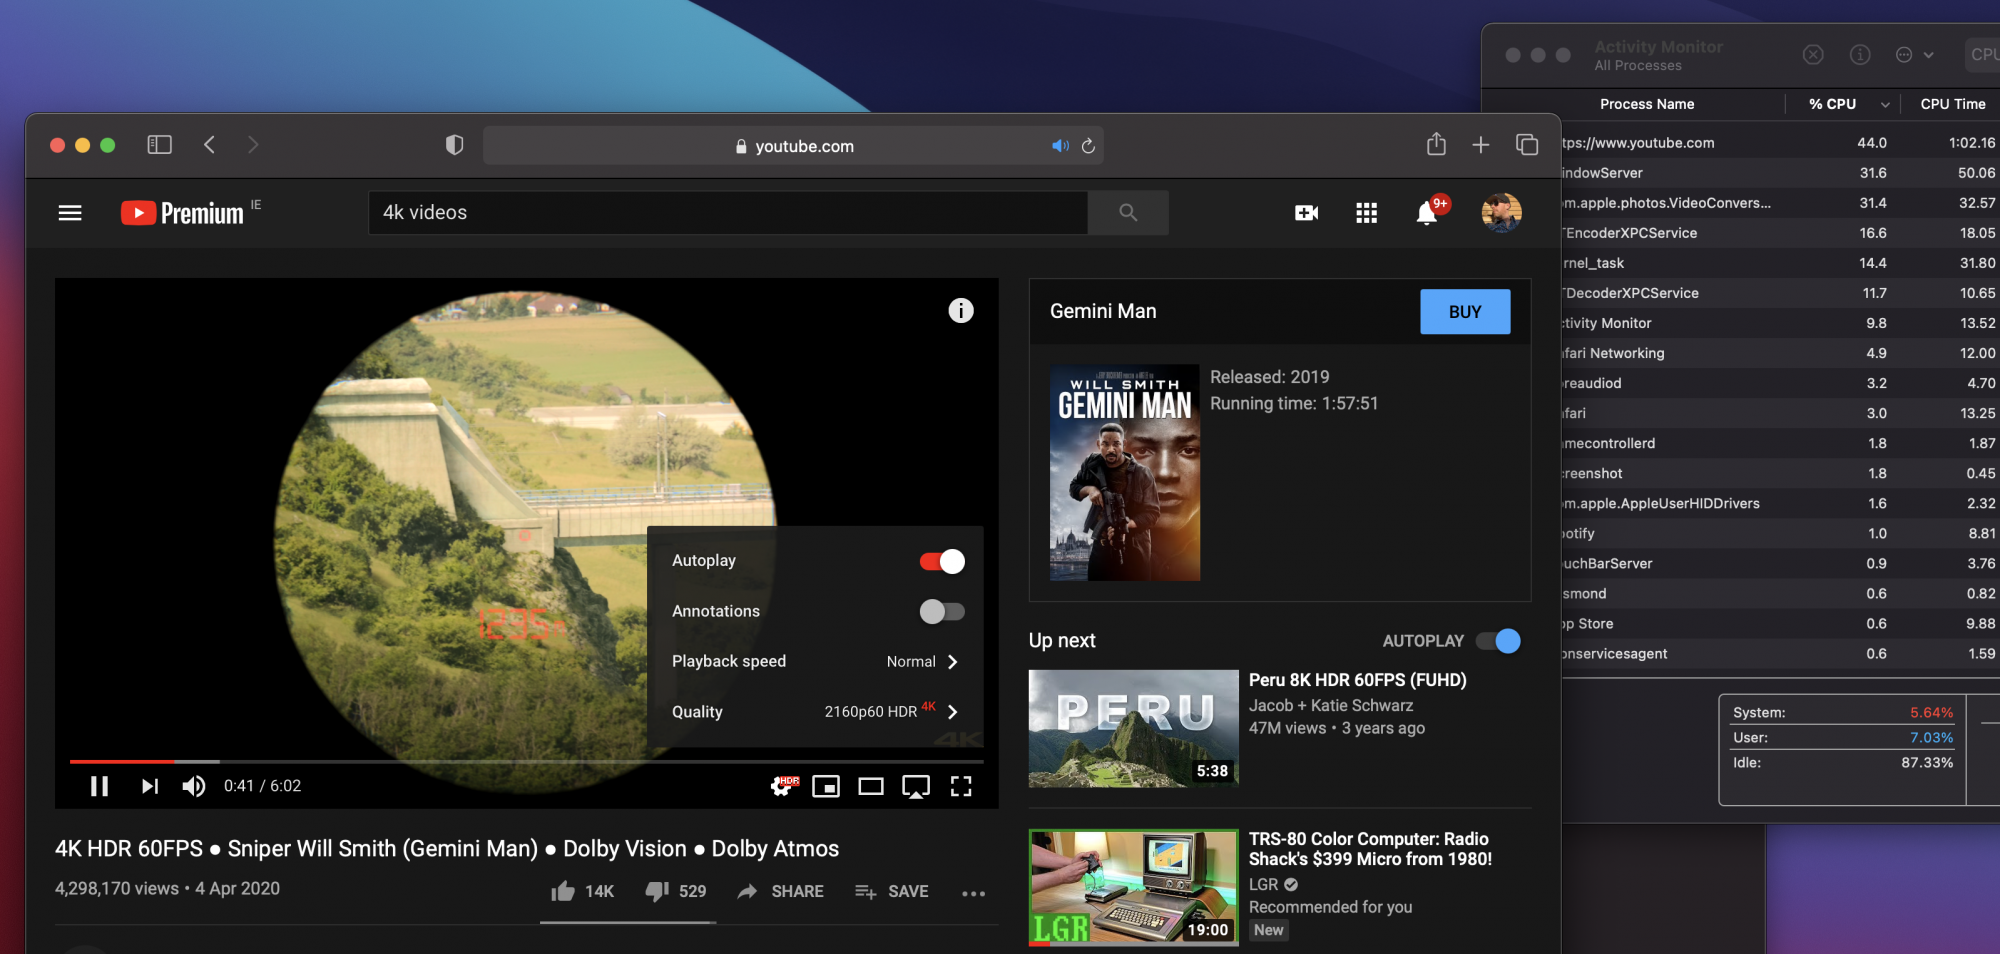This screenshot has width=2000, height=954.
Task: Select the youtube.com process row
Action: (1780, 143)
